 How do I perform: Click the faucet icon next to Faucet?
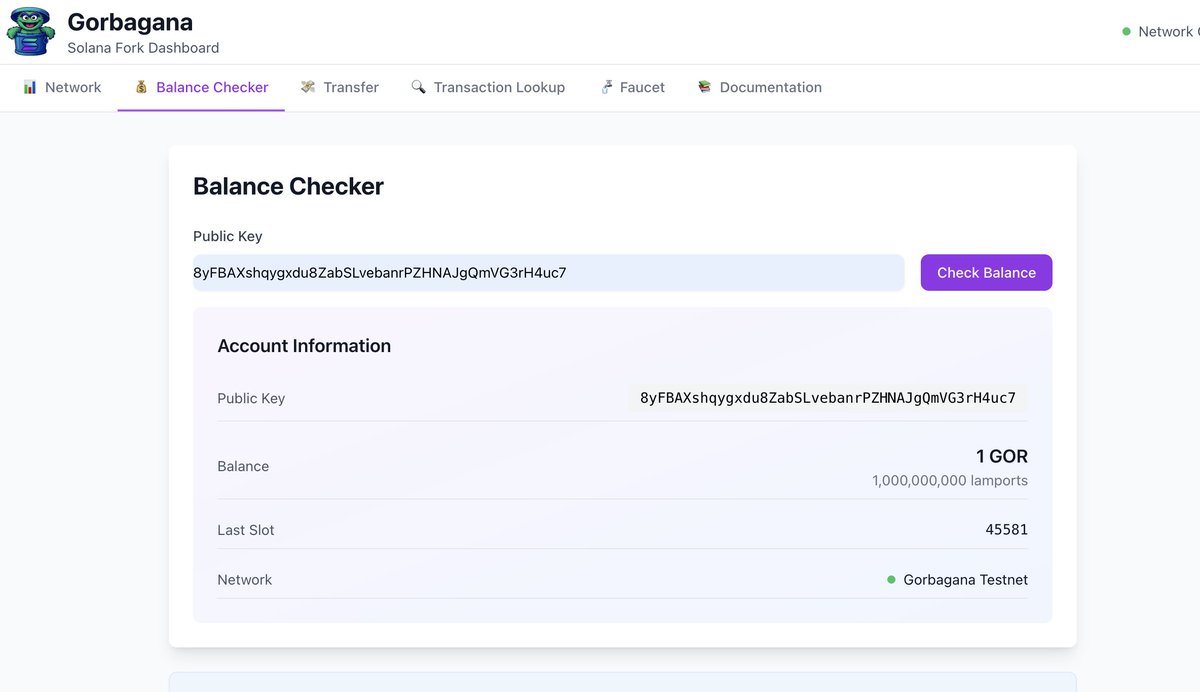click(606, 87)
